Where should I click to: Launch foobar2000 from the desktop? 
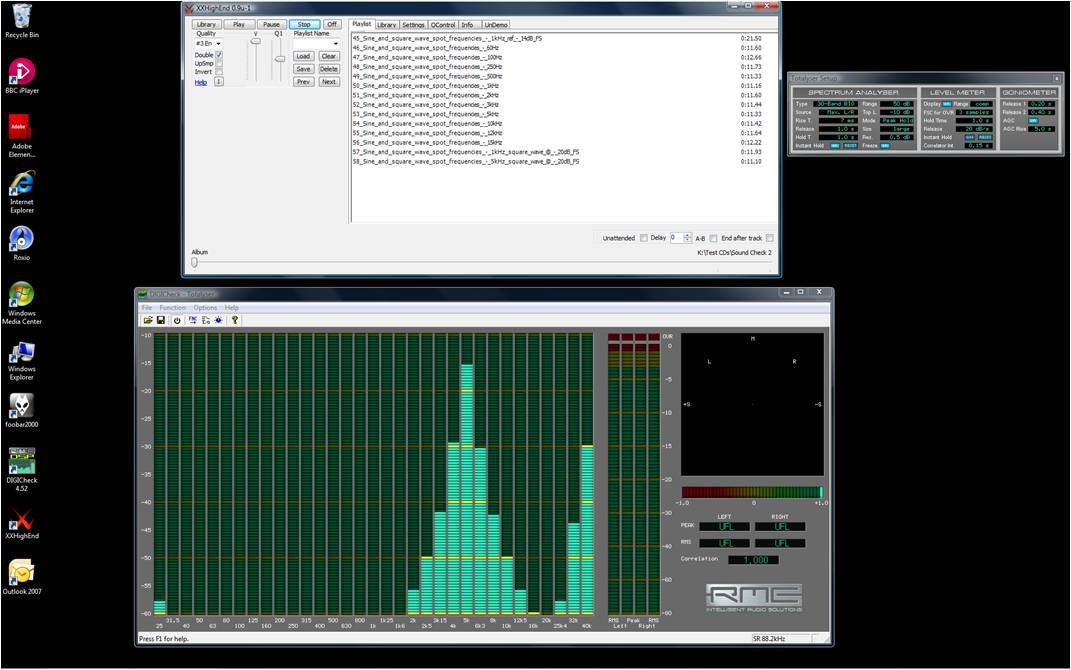pos(22,410)
